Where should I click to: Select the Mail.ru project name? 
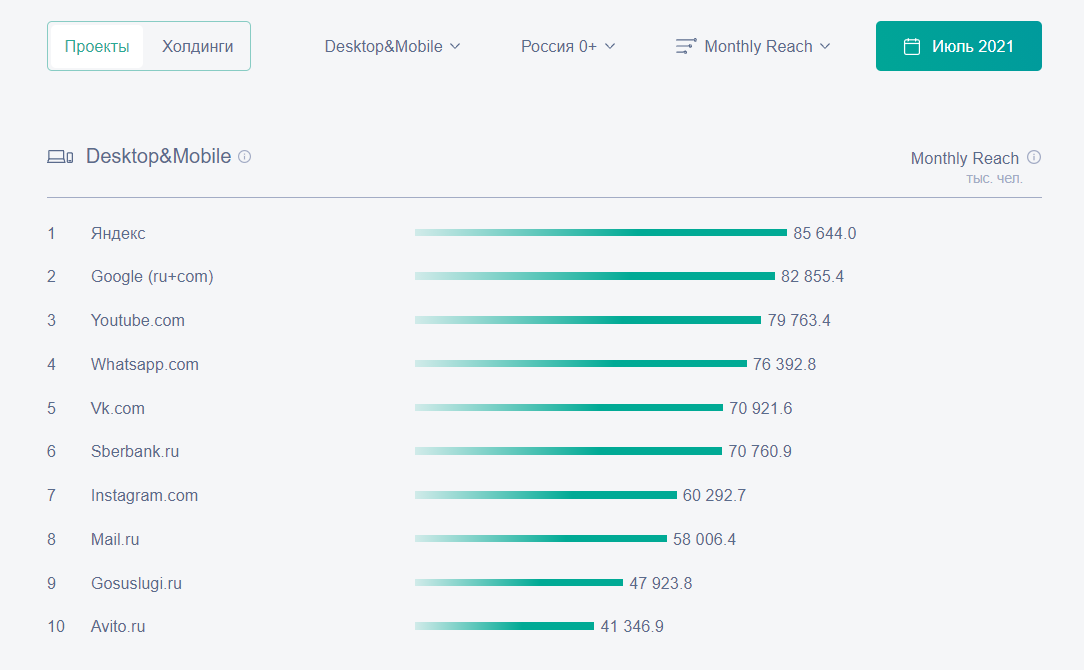(x=115, y=539)
